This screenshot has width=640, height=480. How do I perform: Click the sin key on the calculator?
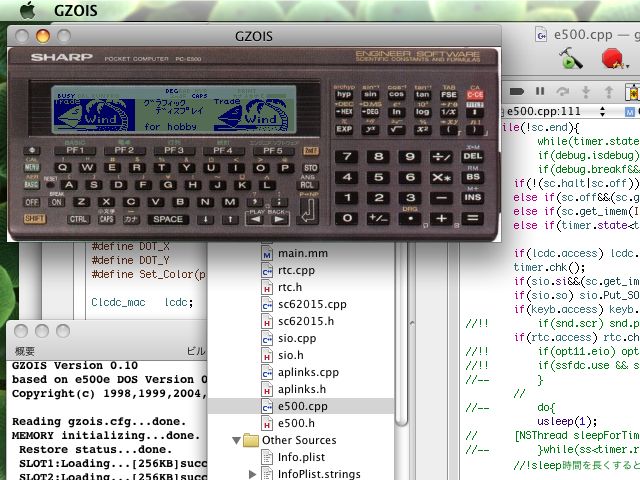[370, 94]
